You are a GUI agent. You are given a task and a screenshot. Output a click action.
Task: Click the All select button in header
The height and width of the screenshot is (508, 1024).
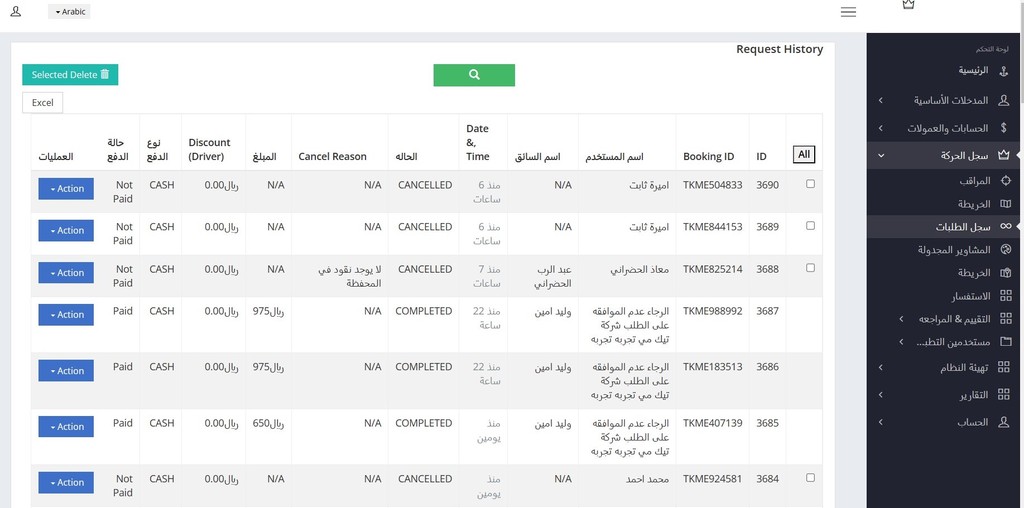(804, 155)
